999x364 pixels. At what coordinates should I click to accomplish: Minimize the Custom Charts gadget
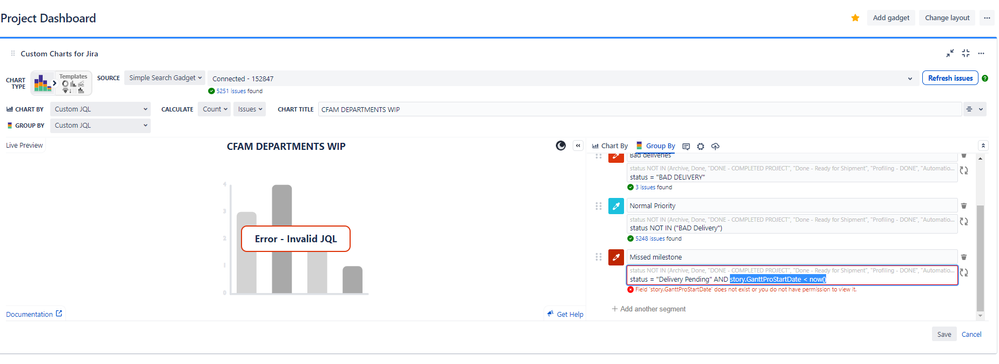tap(951, 54)
